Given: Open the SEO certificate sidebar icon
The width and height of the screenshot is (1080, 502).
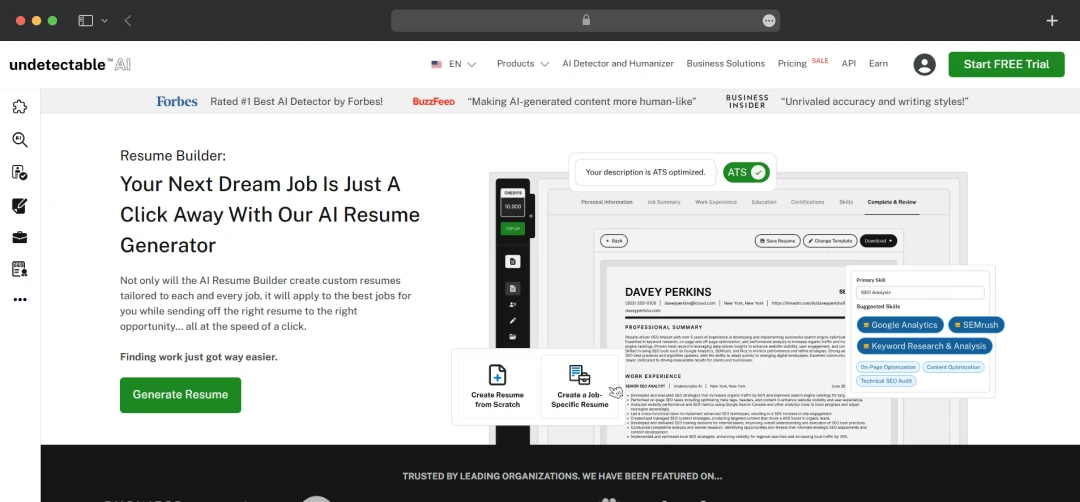Looking at the screenshot, I should click(x=20, y=269).
